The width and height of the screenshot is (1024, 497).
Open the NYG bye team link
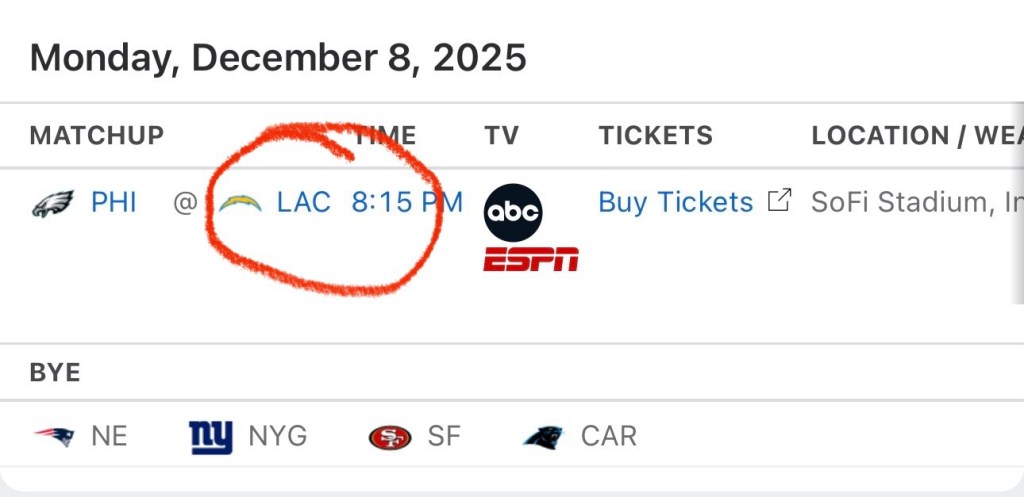click(277, 436)
